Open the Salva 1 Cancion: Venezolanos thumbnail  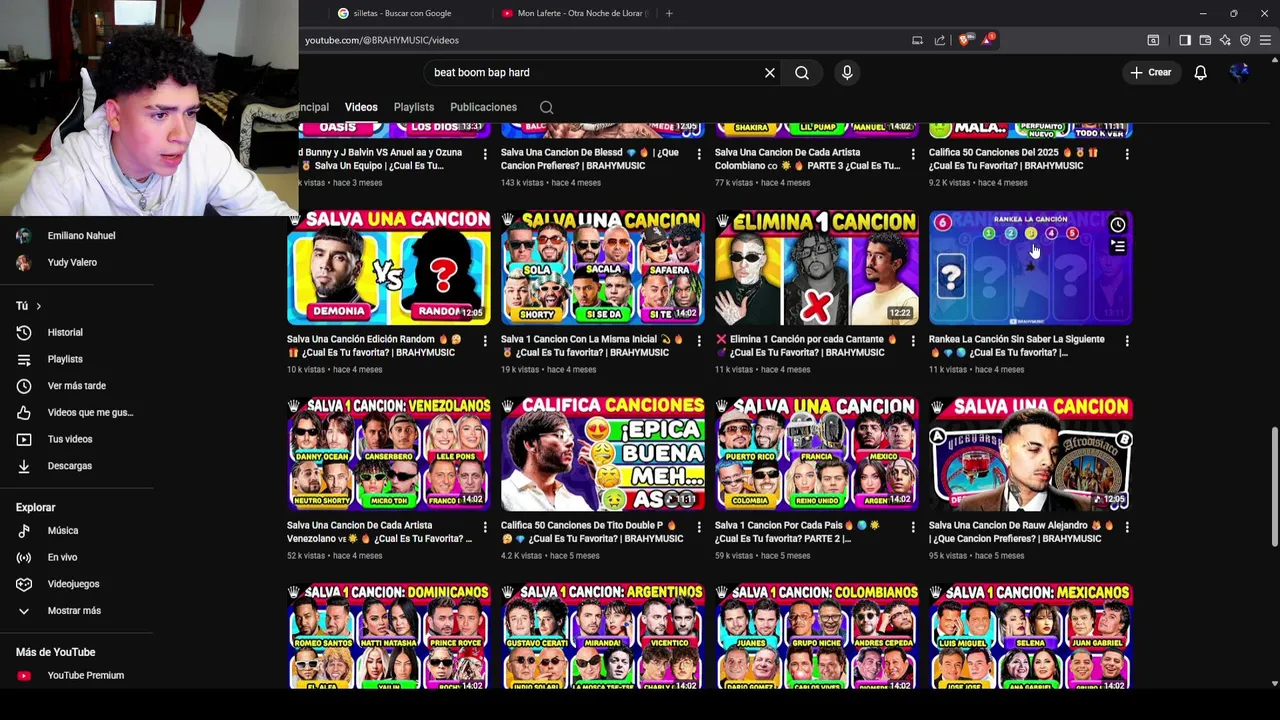[389, 454]
